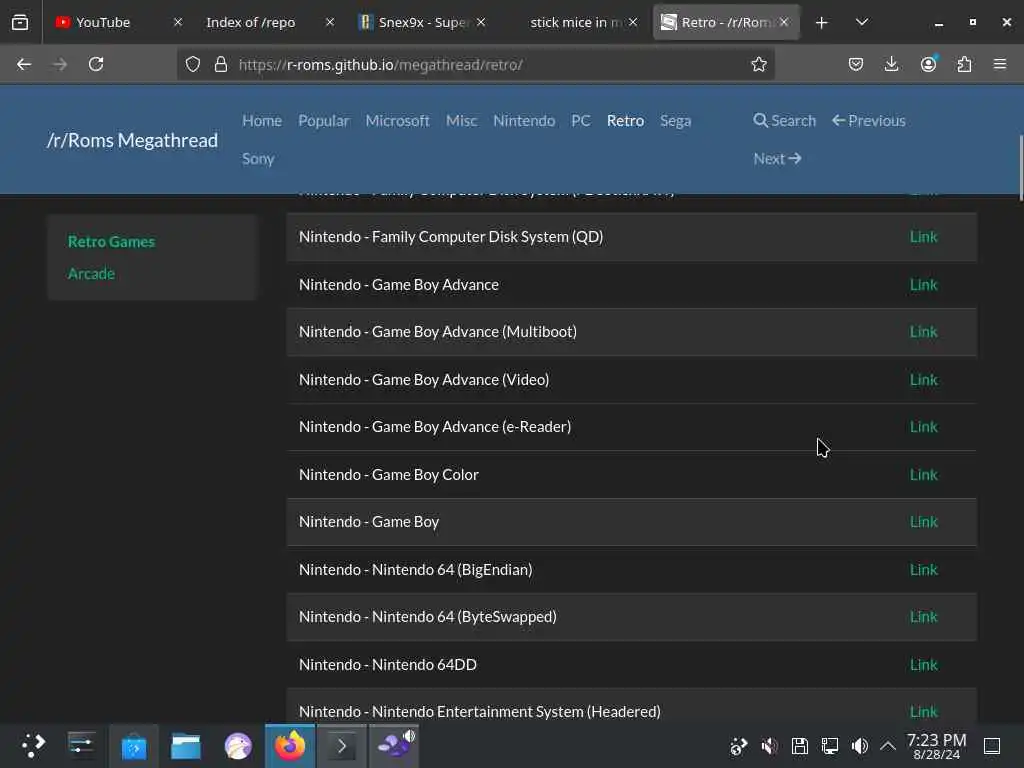Open Link for Game Boy Advance (e-Reader)
Viewport: 1024px width, 768px height.
[x=923, y=426]
